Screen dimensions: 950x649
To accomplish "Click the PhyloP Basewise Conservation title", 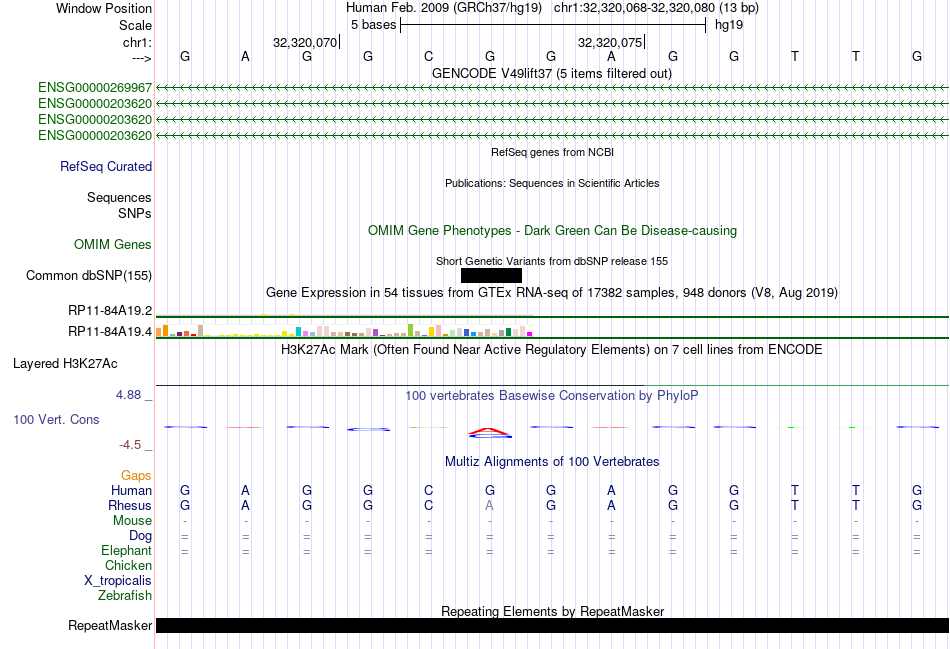I will pos(551,396).
